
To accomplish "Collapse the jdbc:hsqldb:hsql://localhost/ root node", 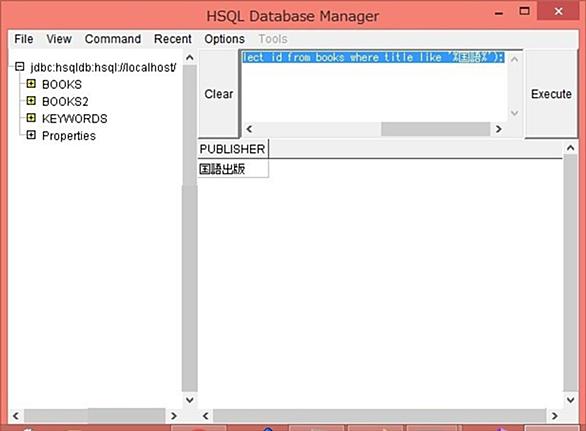I will (19, 67).
